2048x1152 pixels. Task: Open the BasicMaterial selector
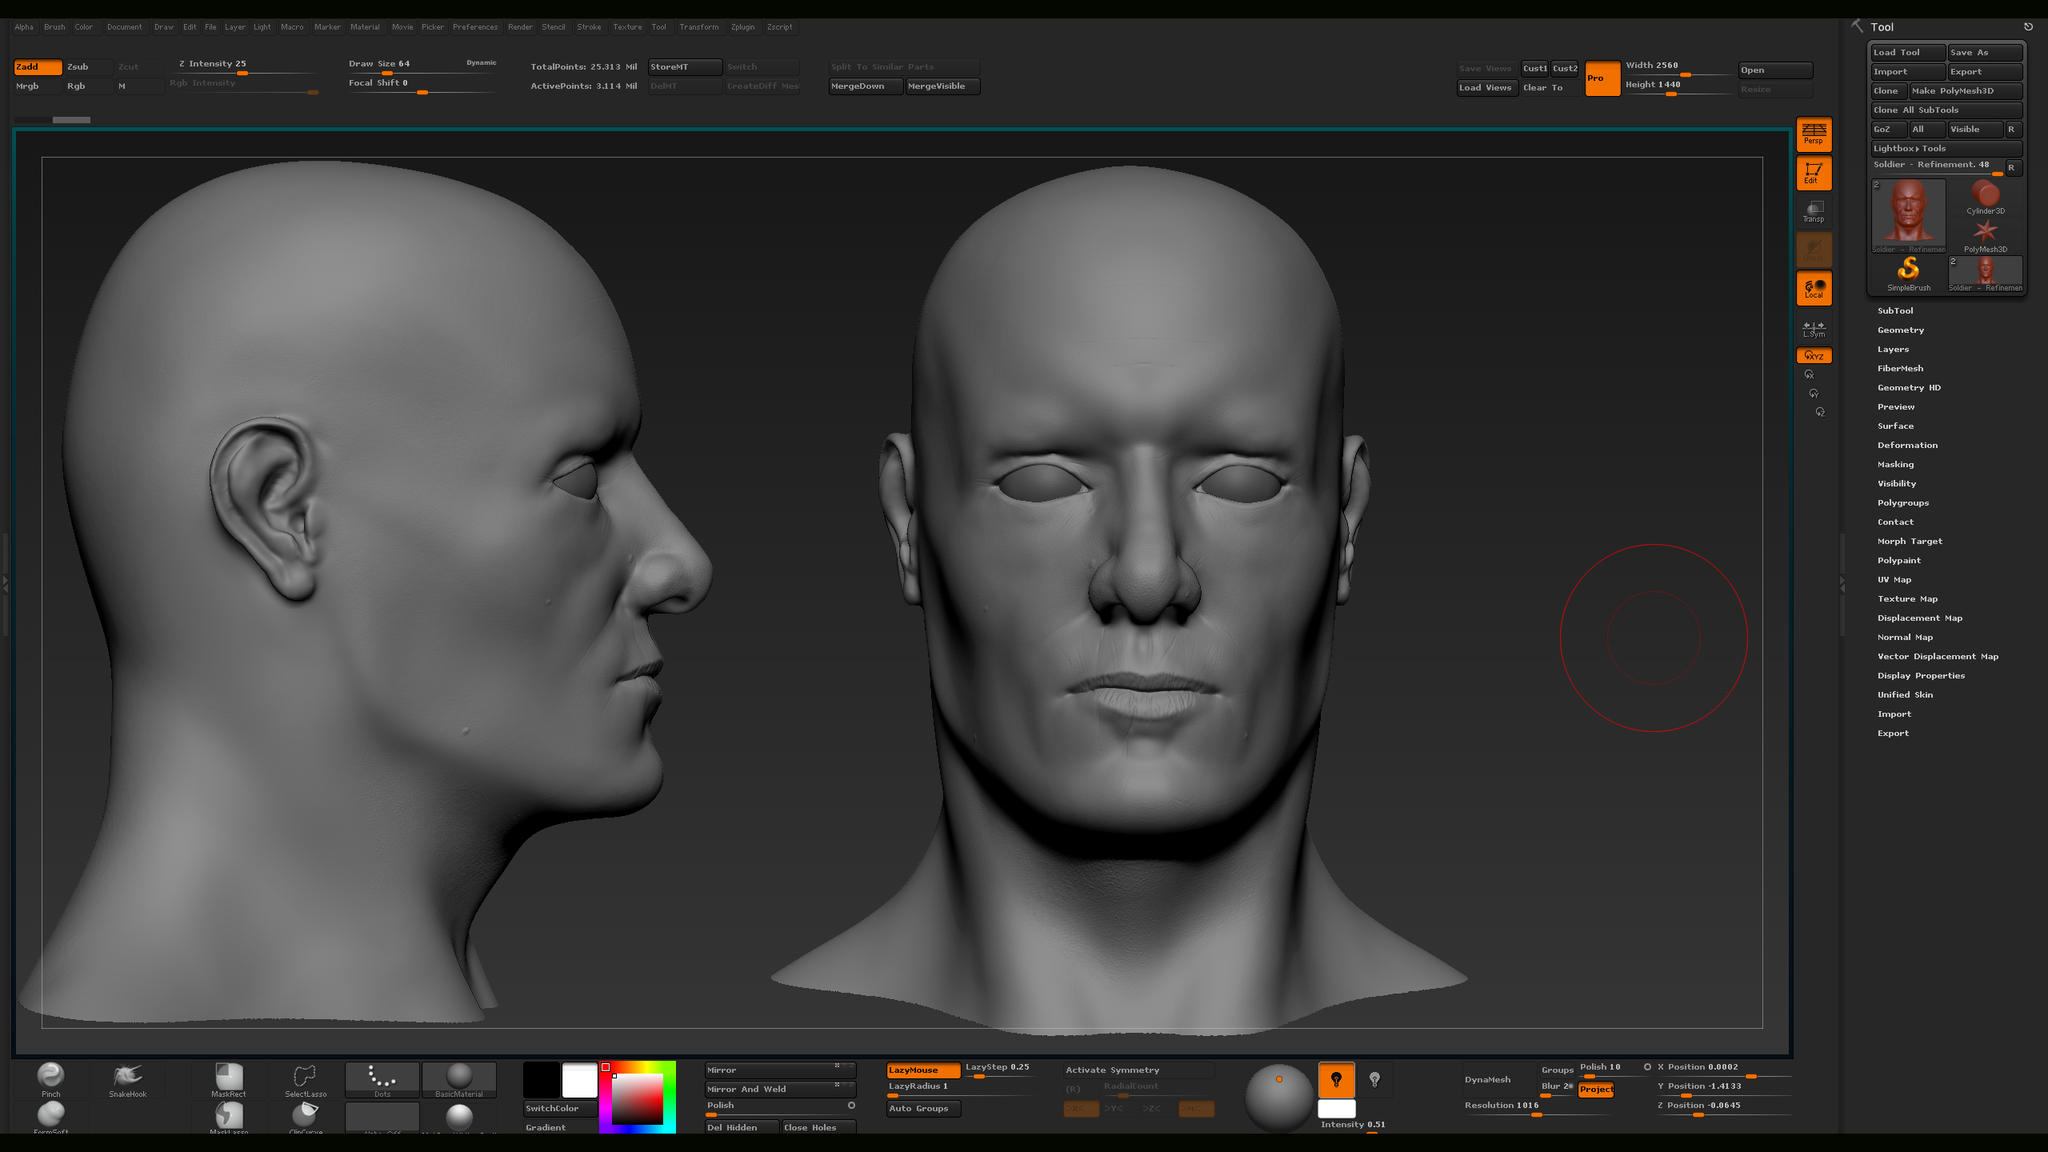coord(459,1080)
